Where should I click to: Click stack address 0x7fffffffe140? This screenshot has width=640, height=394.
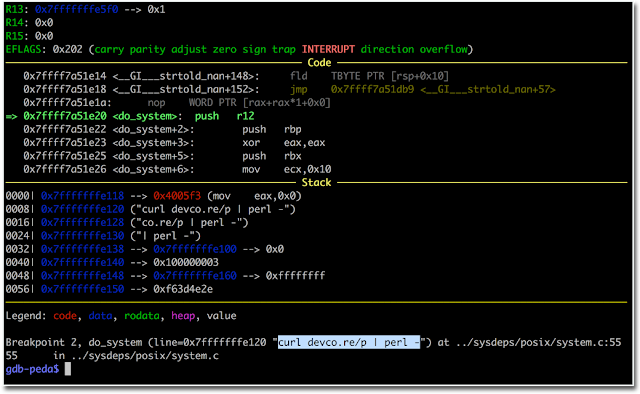82,262
